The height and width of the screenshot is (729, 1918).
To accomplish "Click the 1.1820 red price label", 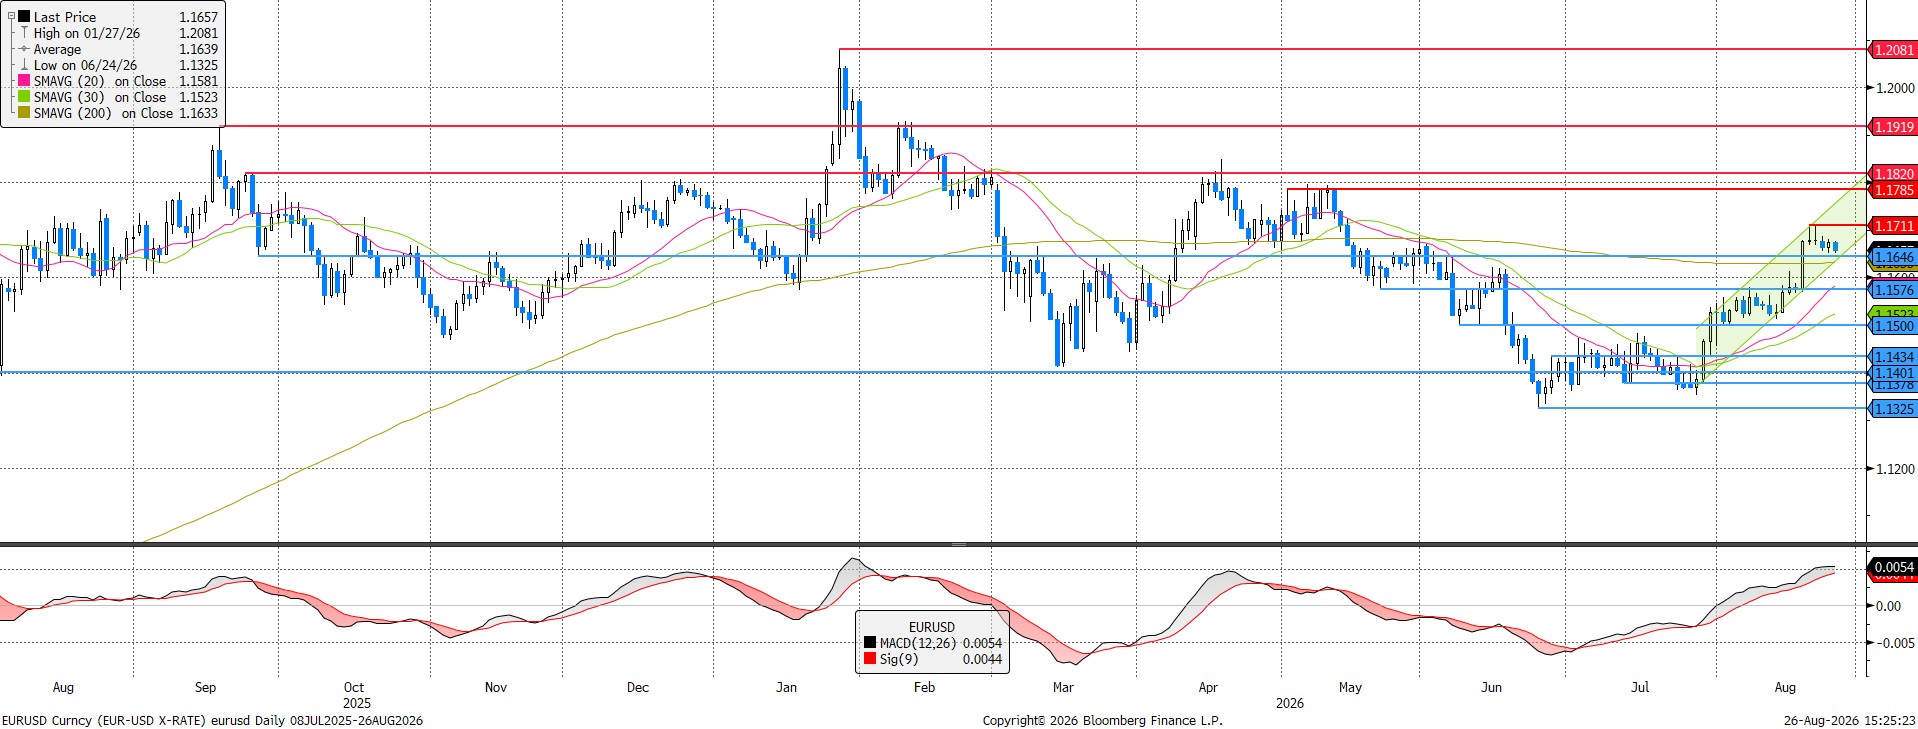I will [x=1893, y=174].
